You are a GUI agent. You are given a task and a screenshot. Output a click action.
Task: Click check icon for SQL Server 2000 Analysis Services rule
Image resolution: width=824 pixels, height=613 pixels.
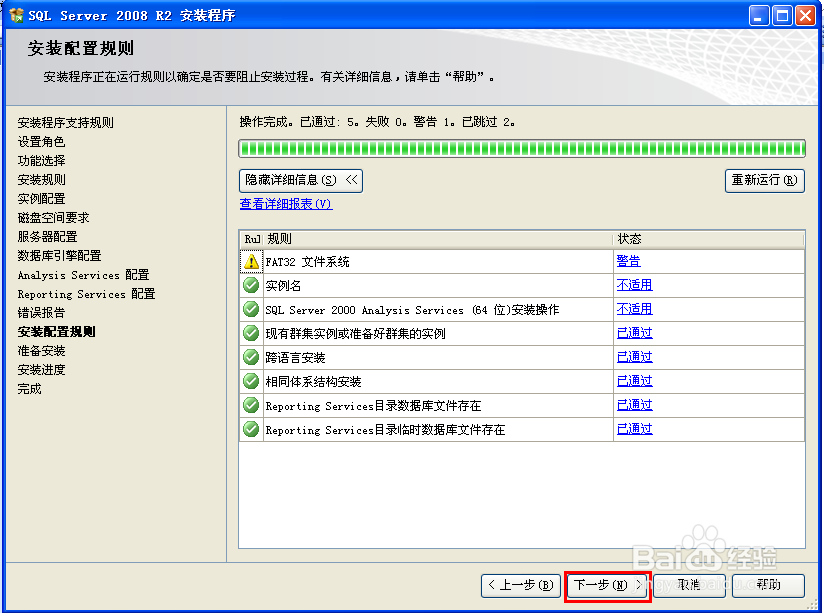(x=250, y=309)
